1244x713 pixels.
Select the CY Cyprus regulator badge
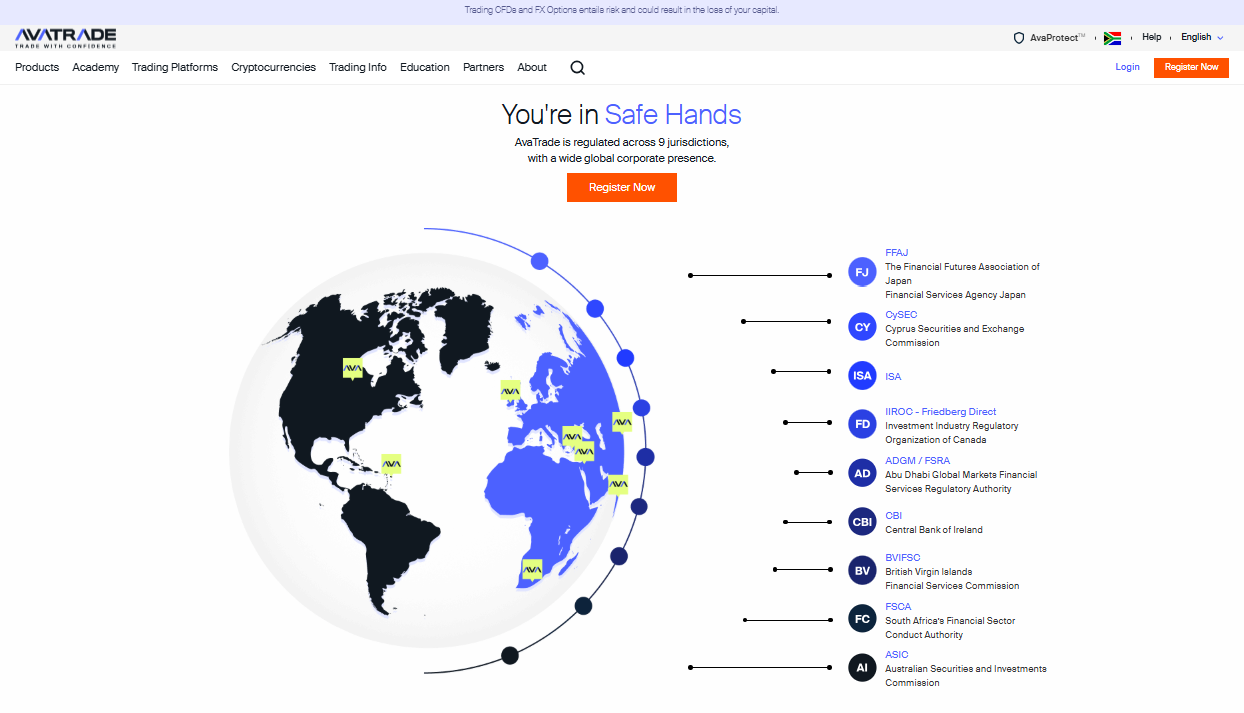(x=862, y=327)
